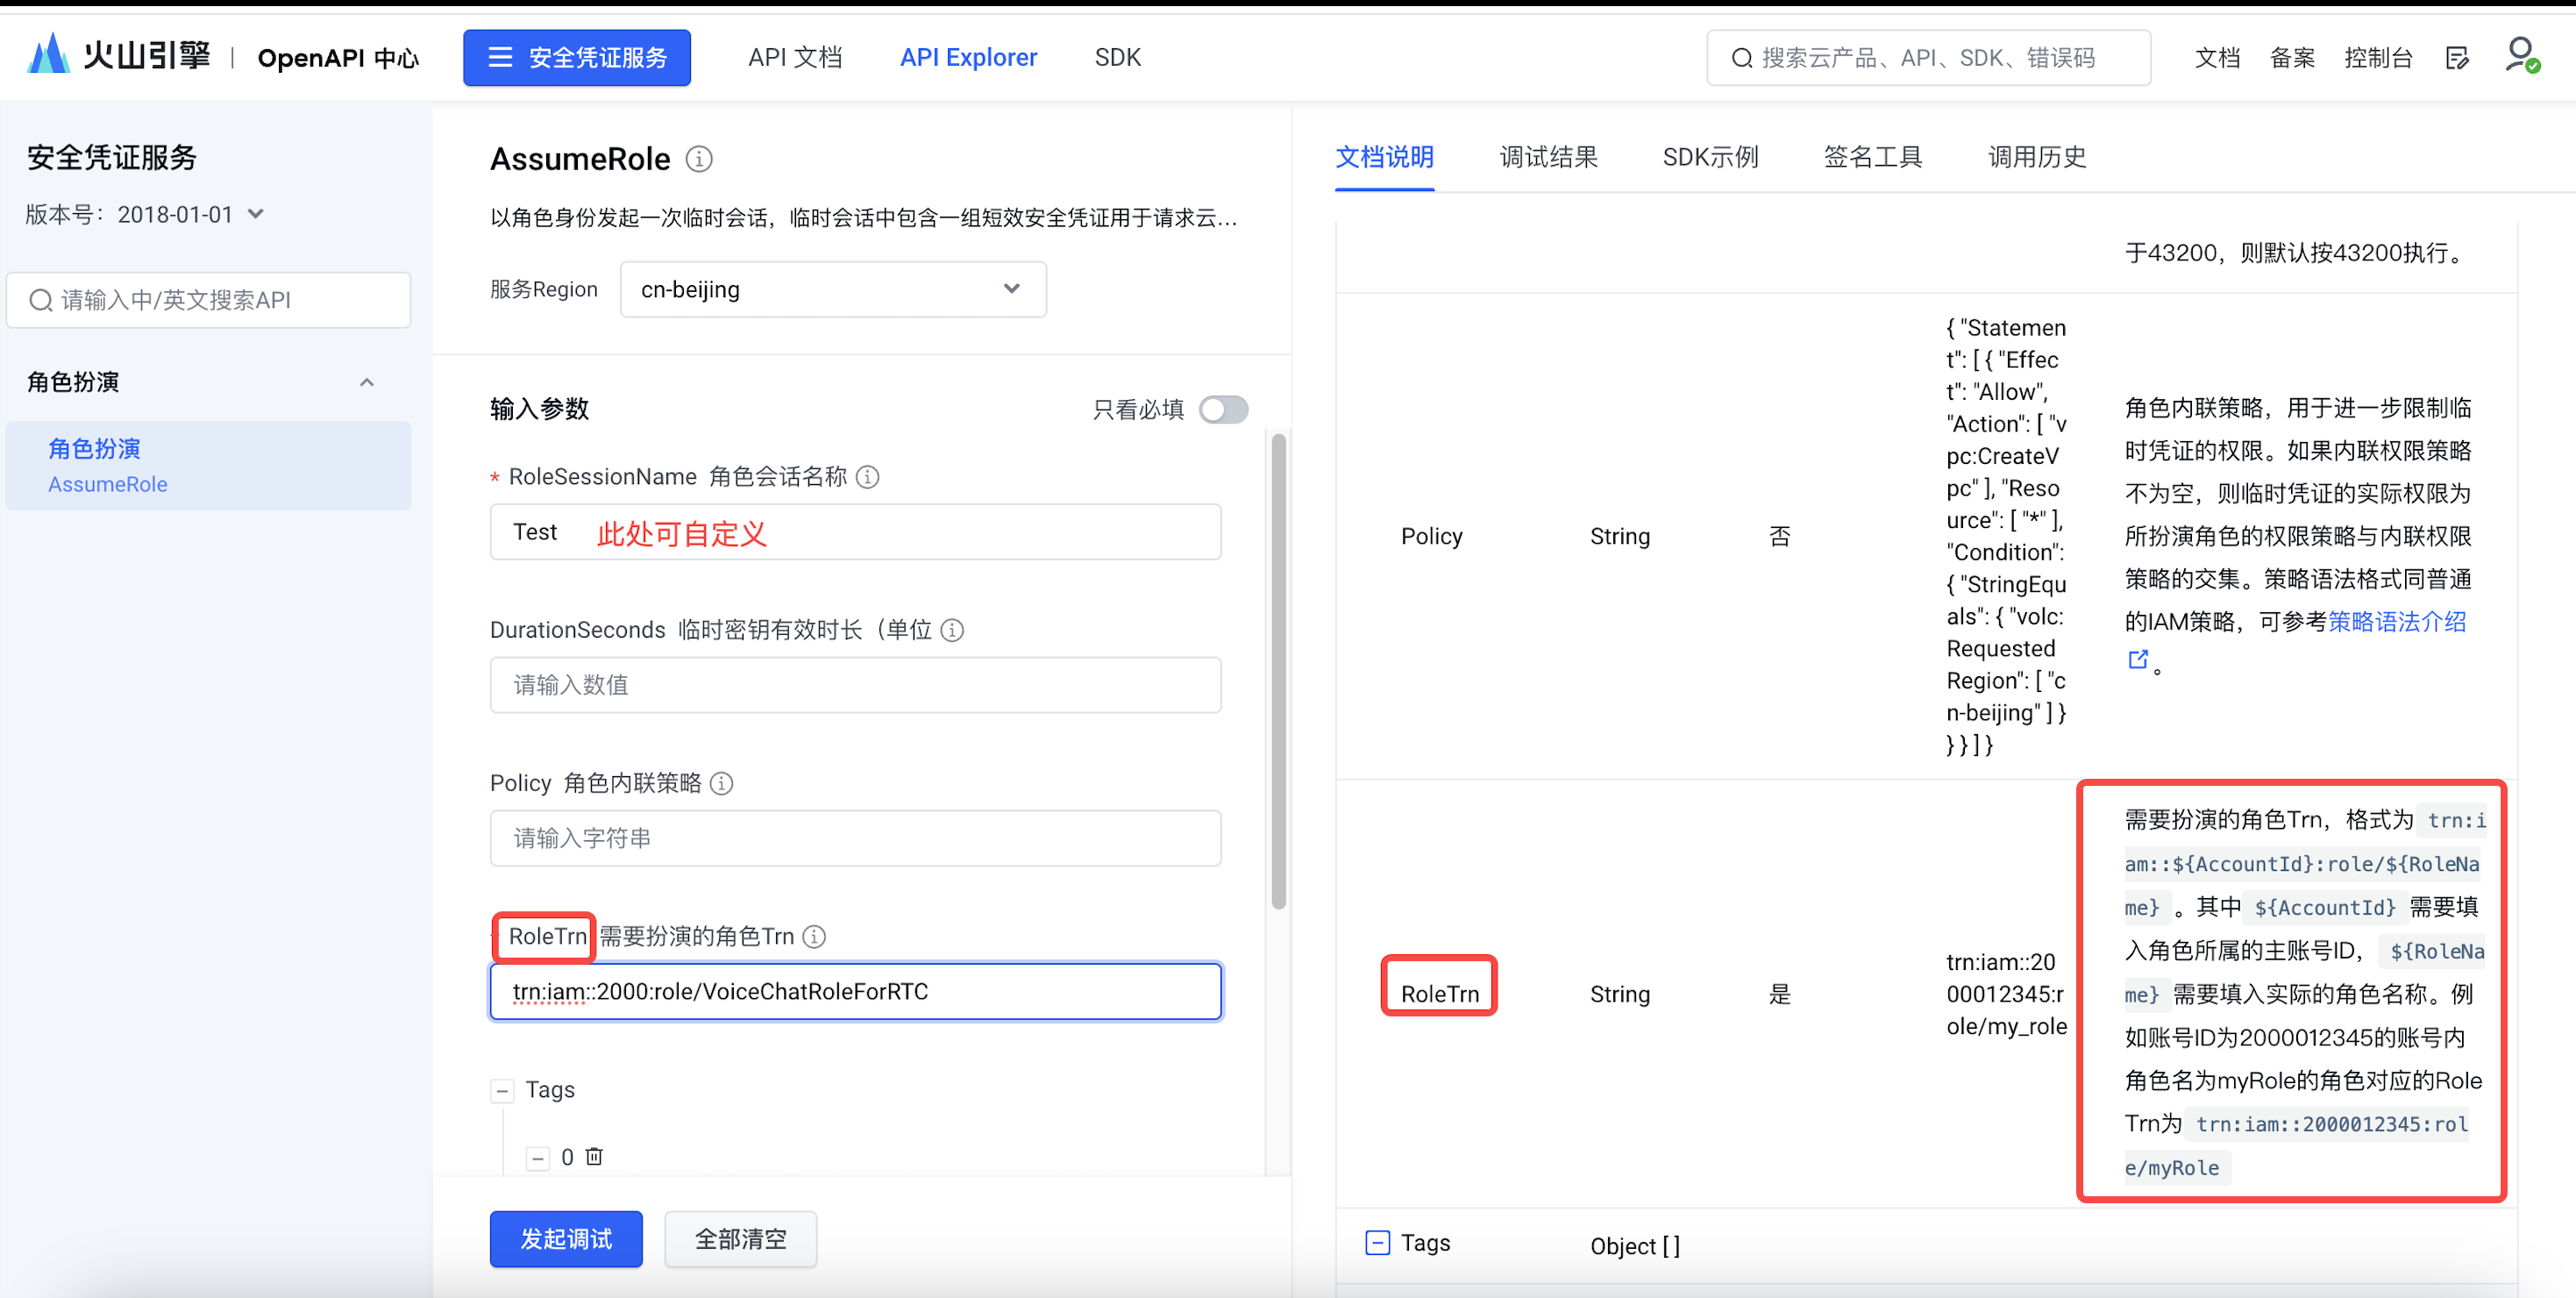This screenshot has height=1298, width=2576.
Task: Click info icon next to AssumeRole title
Action: click(699, 159)
